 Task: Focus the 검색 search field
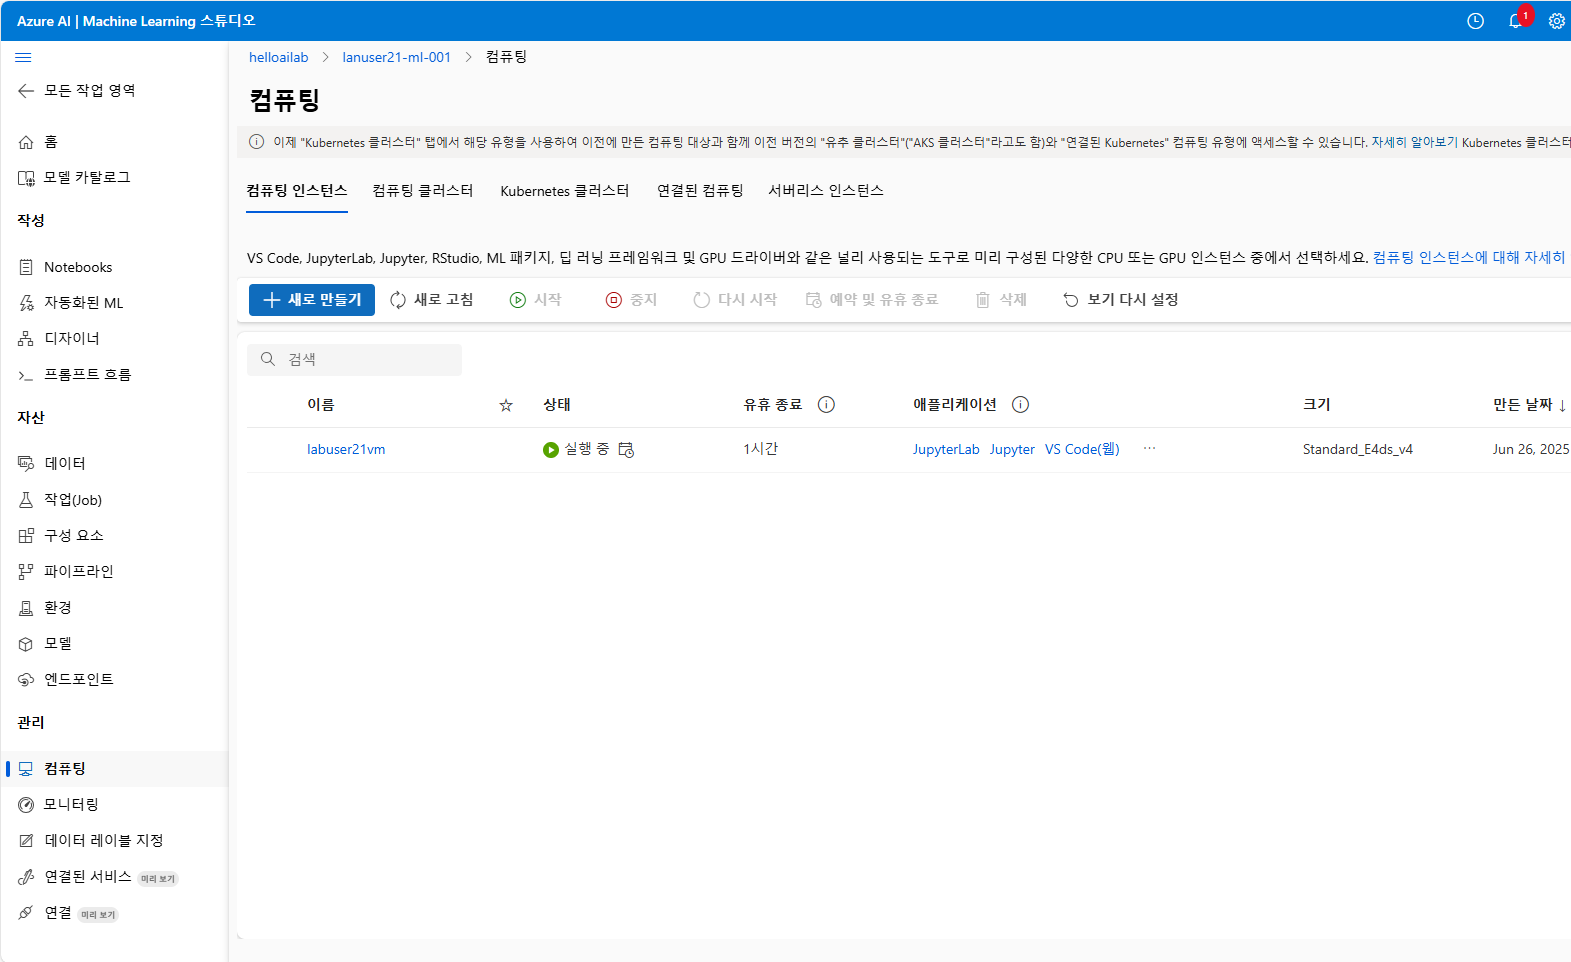pos(354,360)
